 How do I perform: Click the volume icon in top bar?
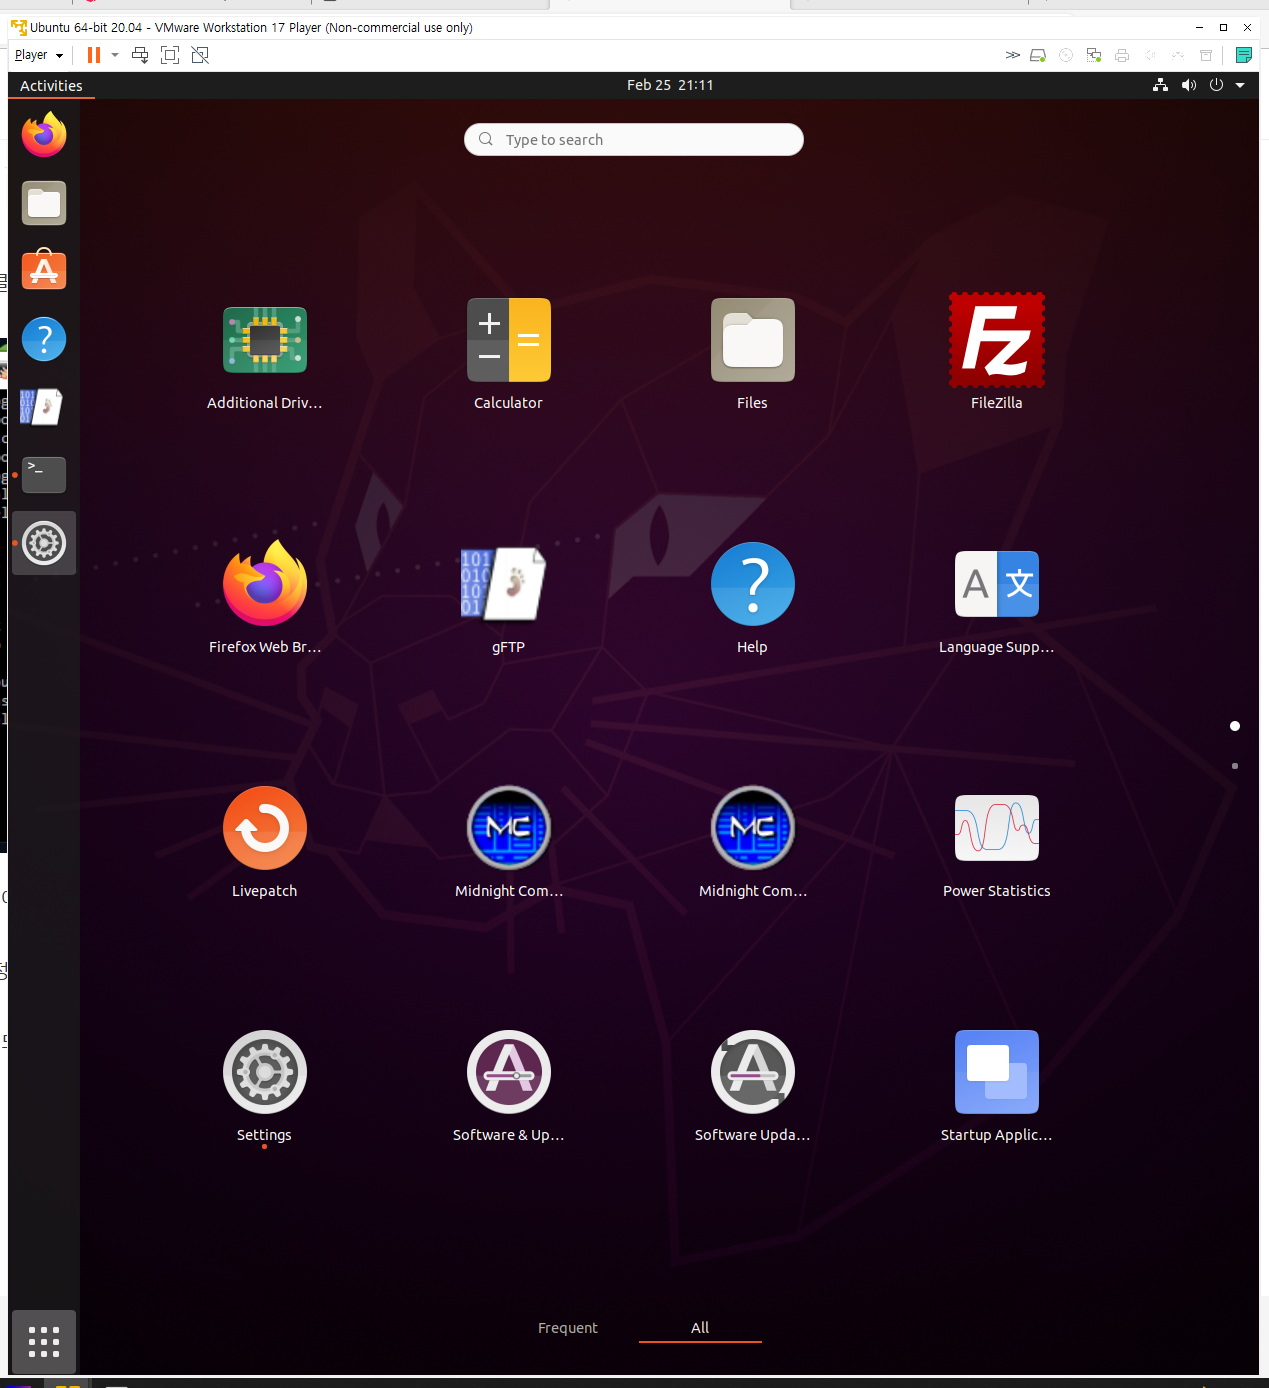click(1188, 85)
